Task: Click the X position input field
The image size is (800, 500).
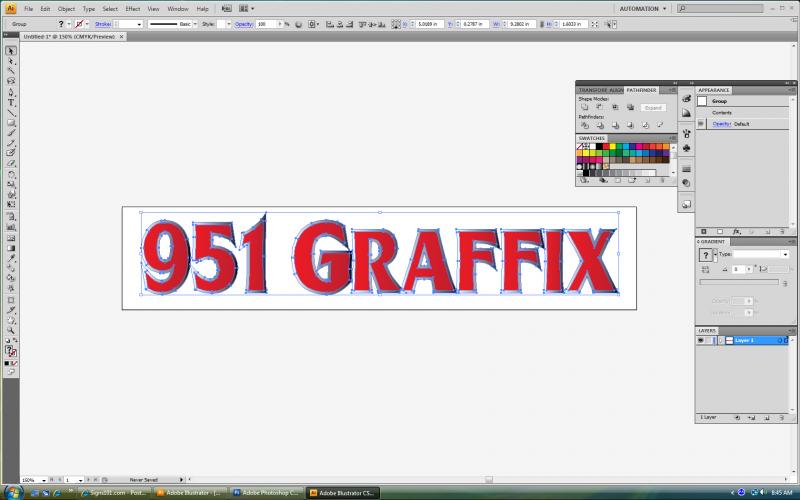Action: pyautogui.click(x=430, y=24)
